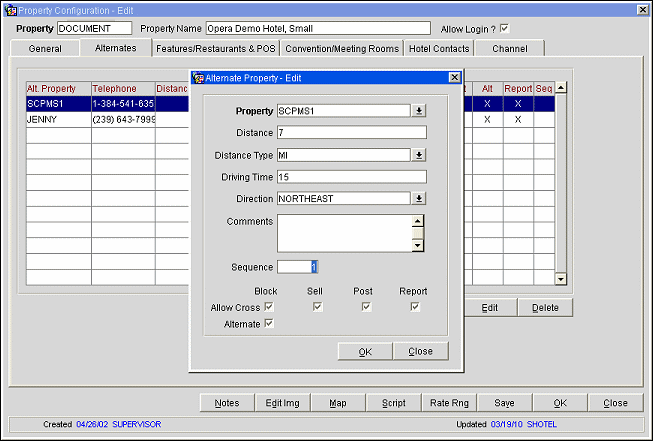Toggle Allow Cross Sell checkbox
The width and height of the screenshot is (653, 441).
(x=317, y=307)
